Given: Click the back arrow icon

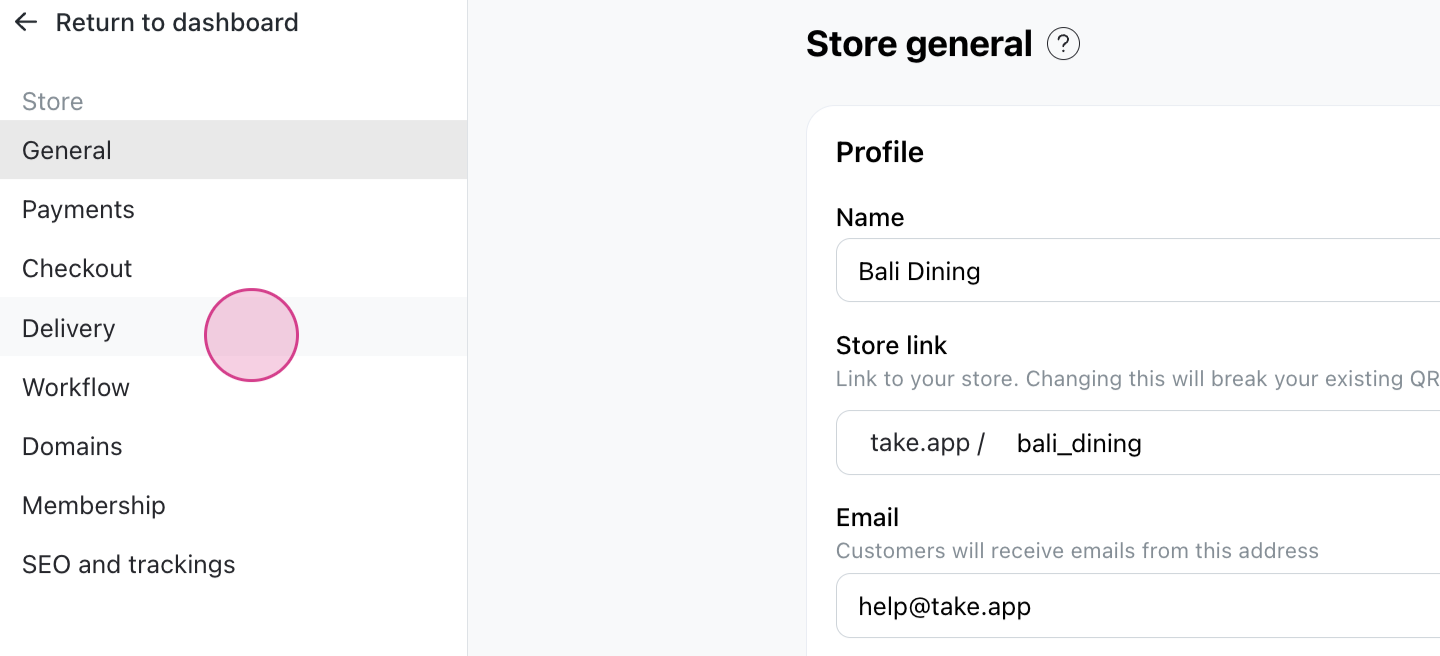Looking at the screenshot, I should [x=26, y=22].
